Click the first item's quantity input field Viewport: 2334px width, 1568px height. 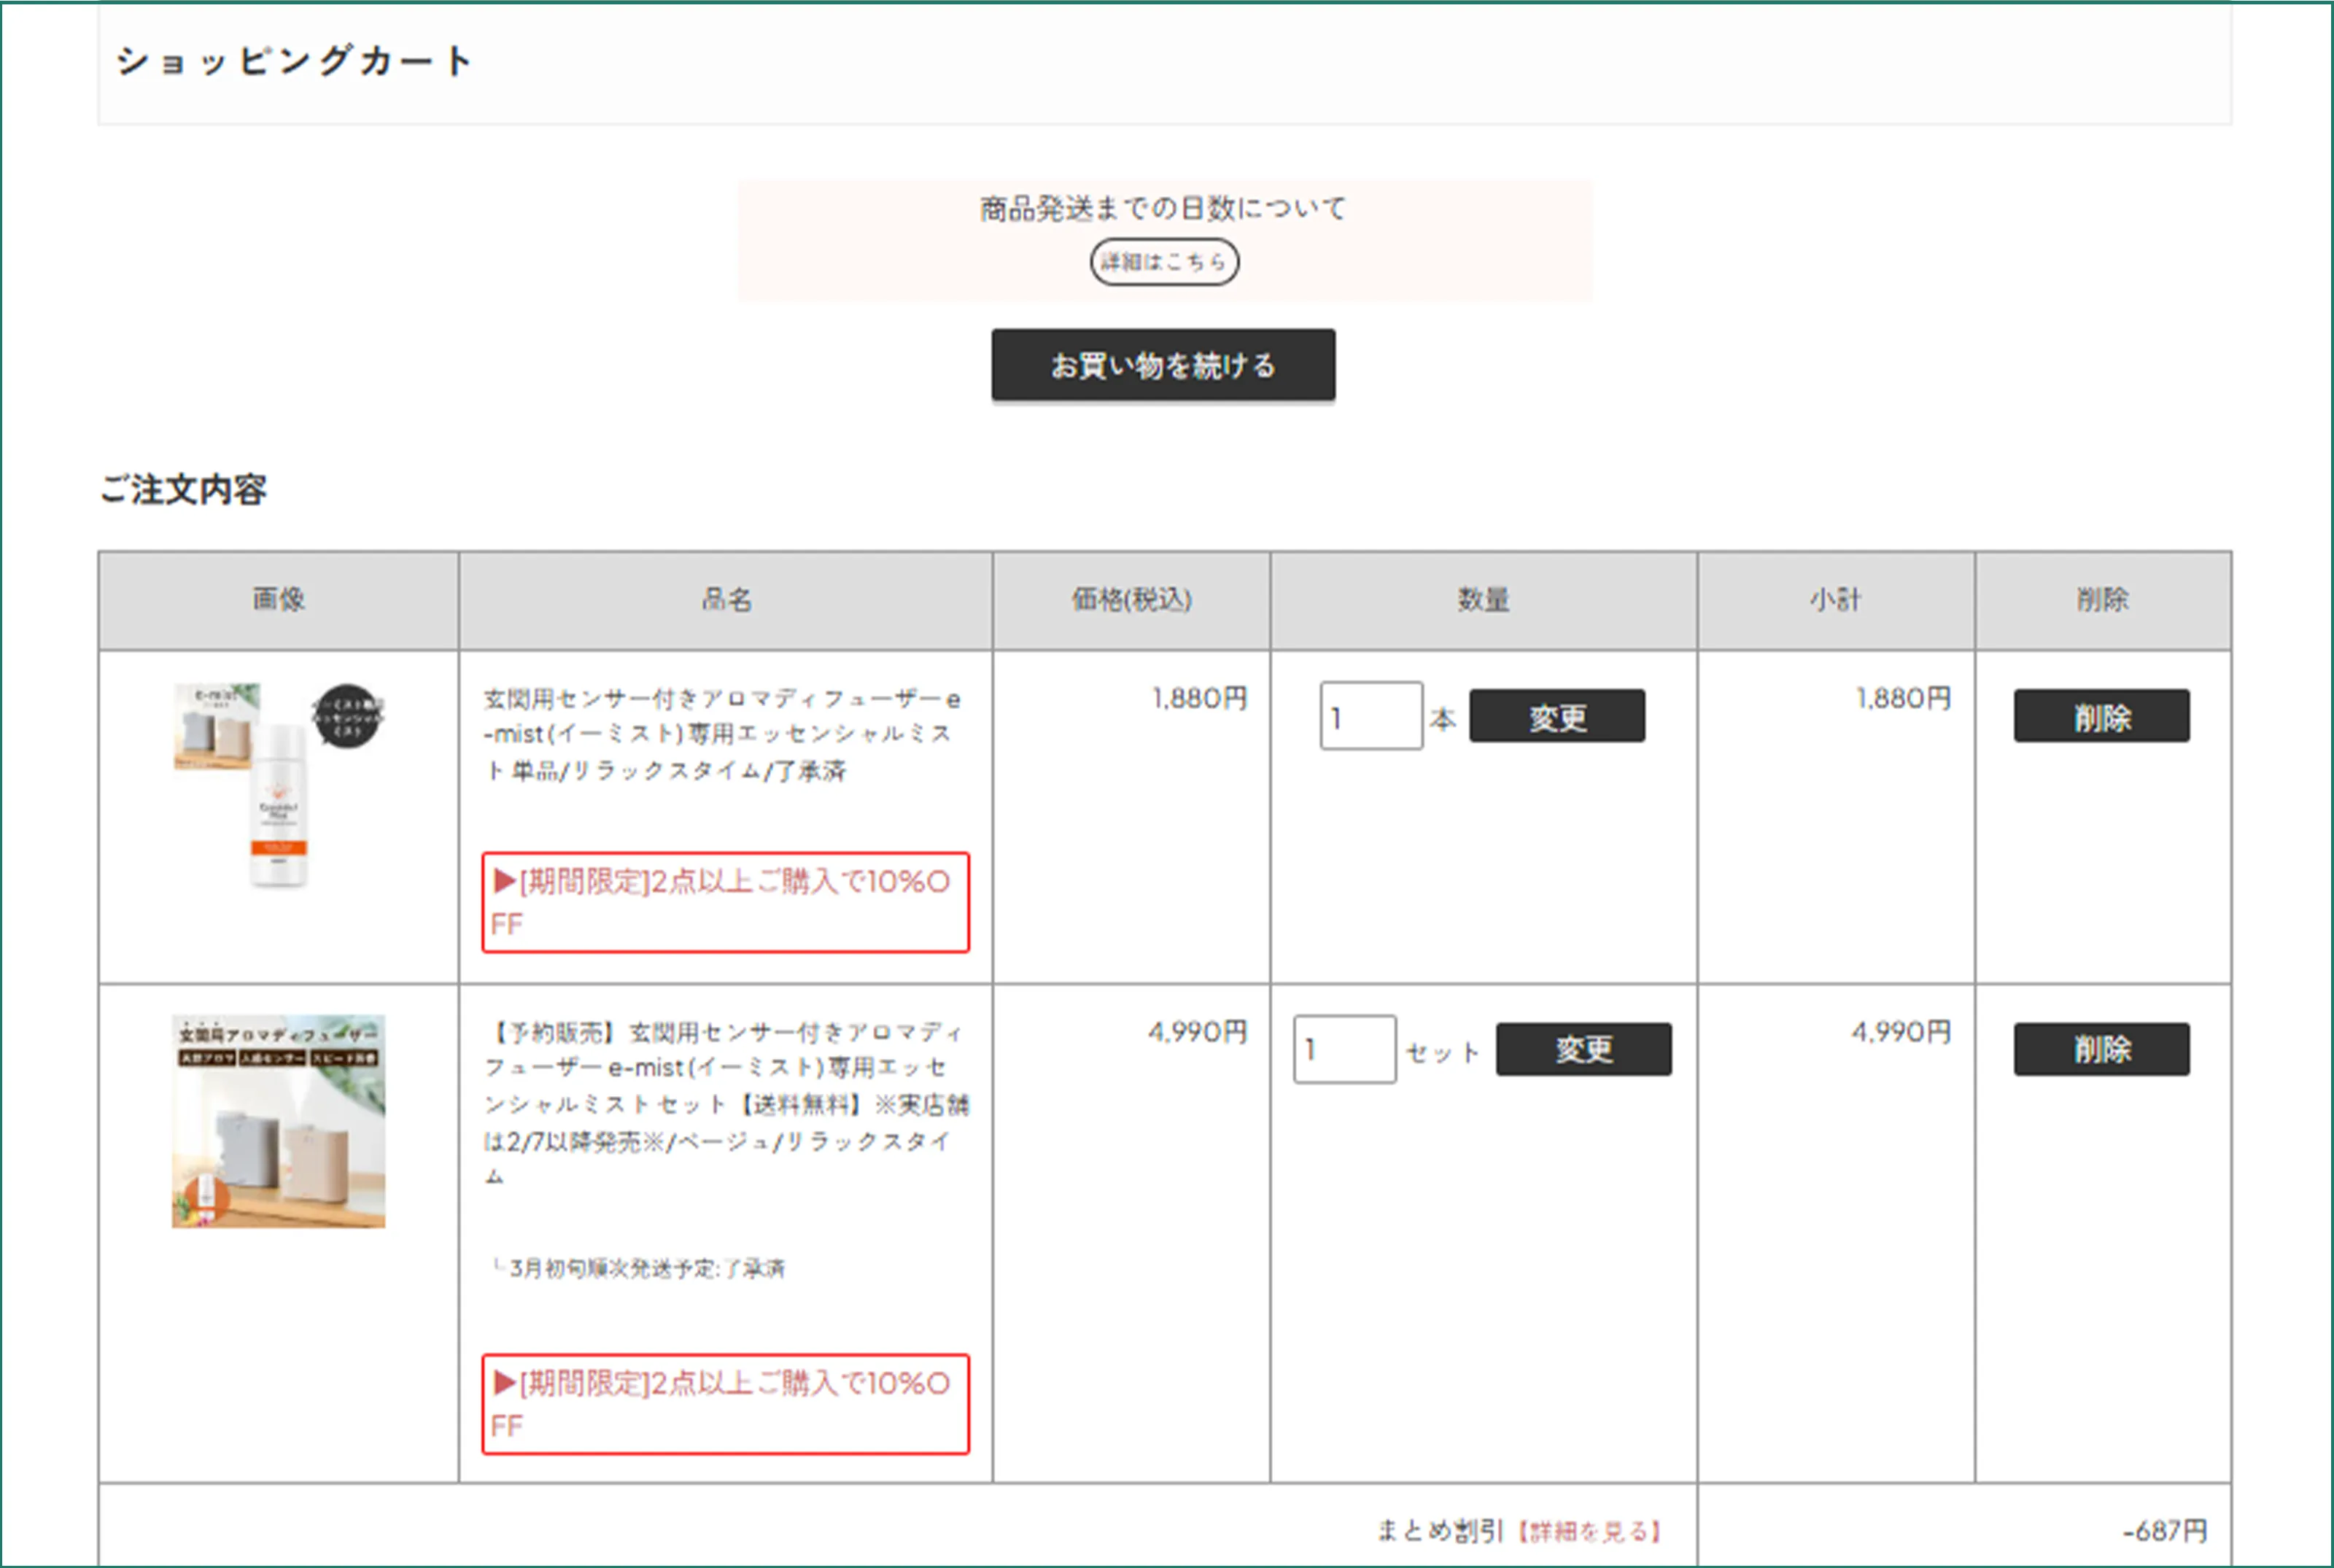1371,716
